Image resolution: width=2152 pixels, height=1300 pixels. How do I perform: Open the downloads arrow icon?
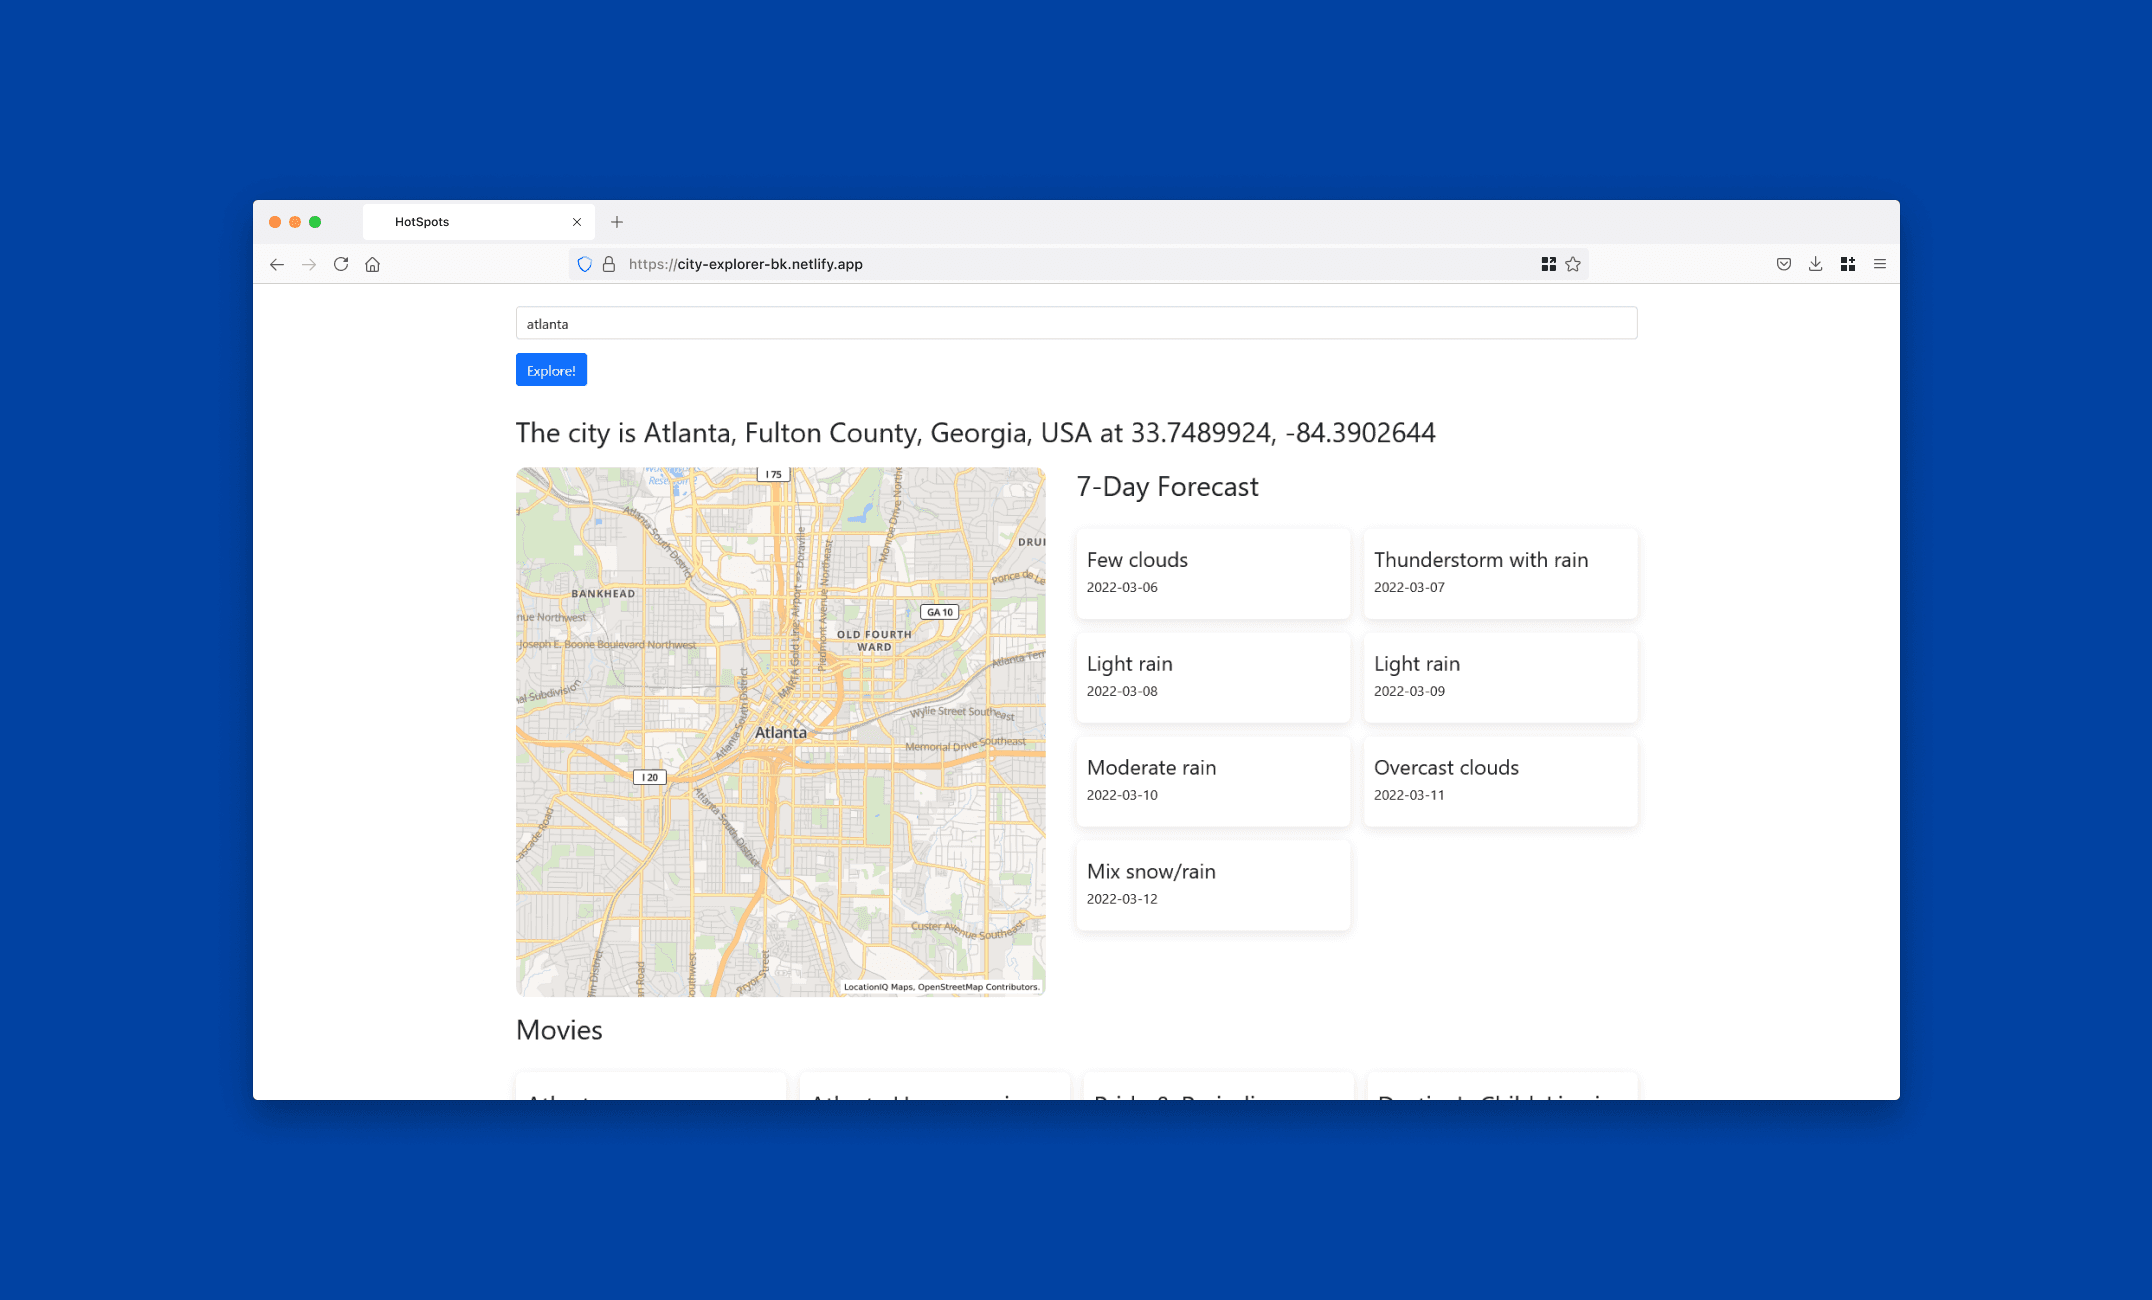point(1815,264)
